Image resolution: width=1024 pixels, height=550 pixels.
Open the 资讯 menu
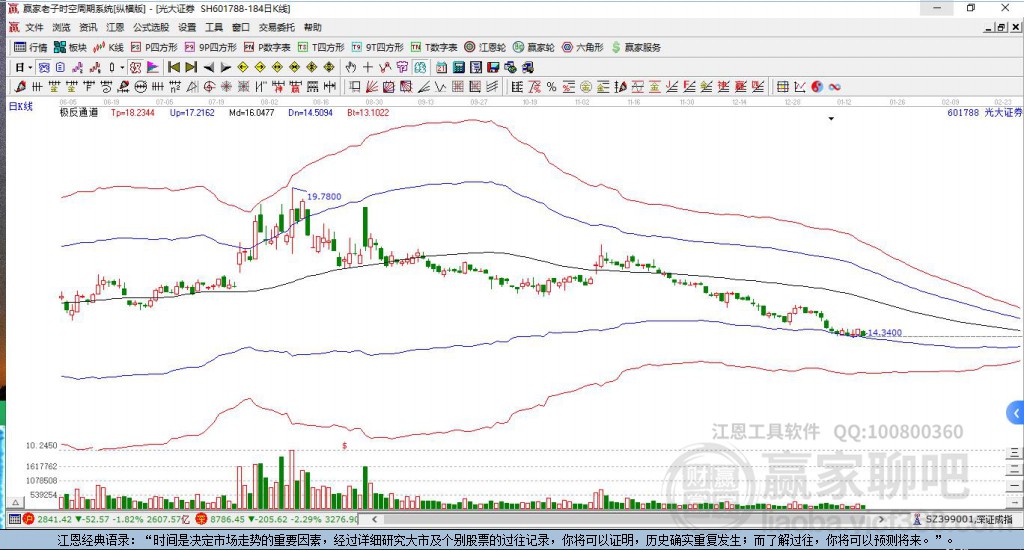pos(88,27)
